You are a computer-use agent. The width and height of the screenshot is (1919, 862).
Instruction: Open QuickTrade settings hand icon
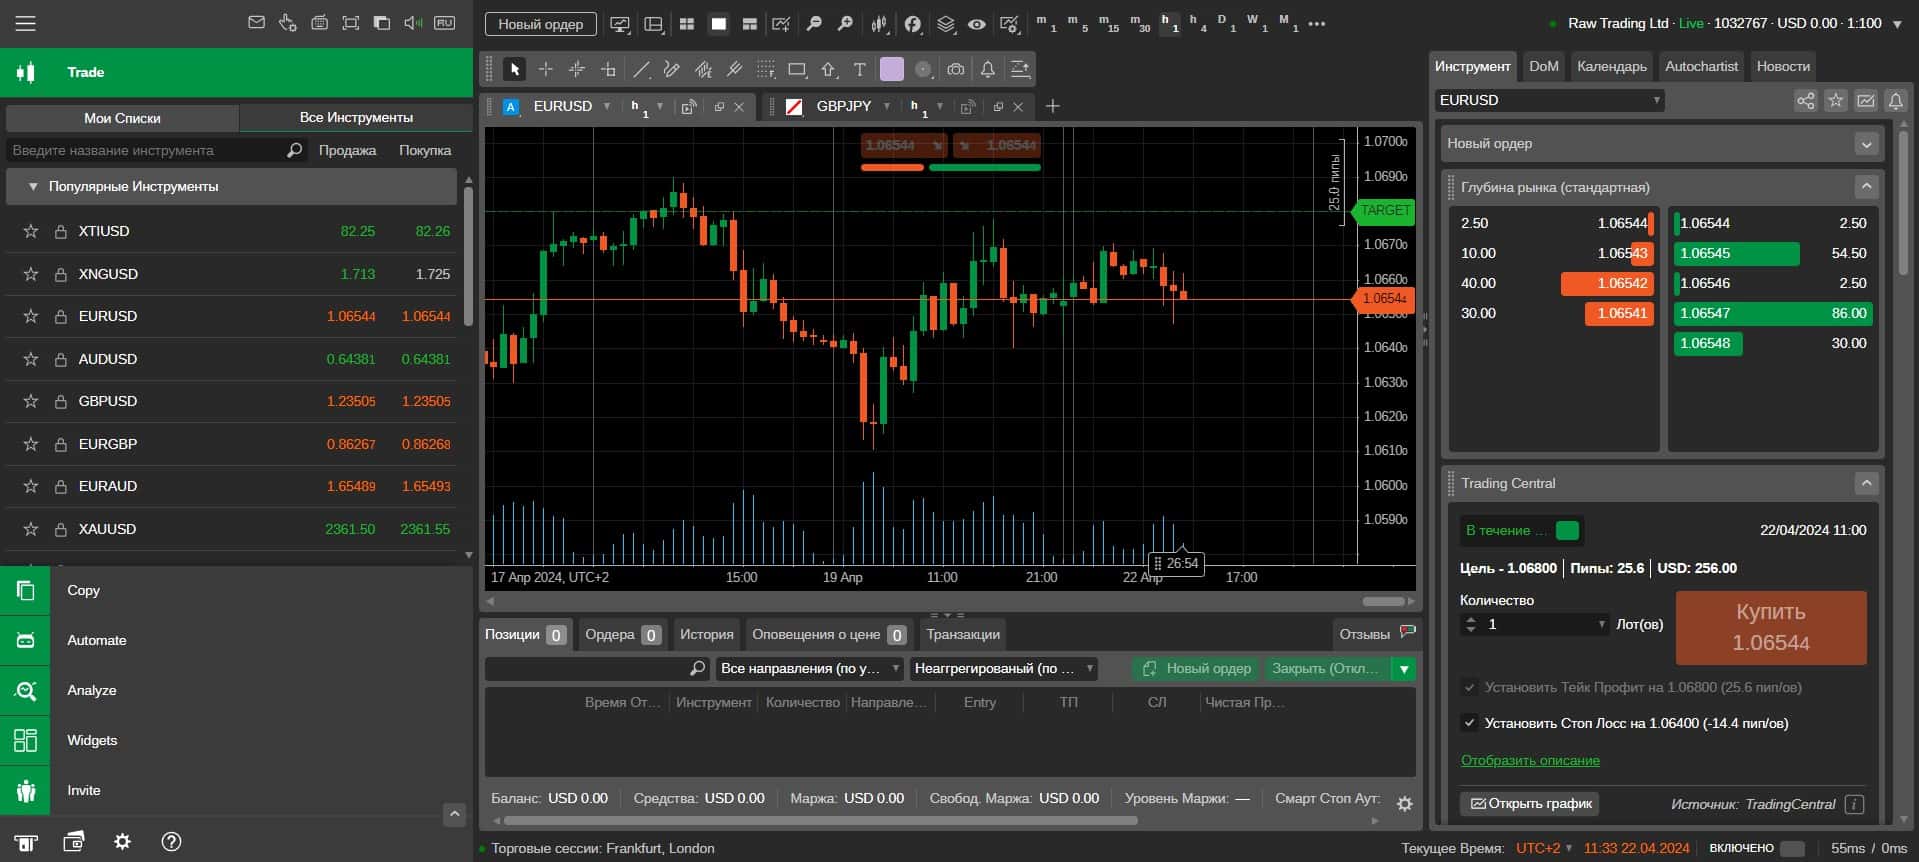[x=288, y=23]
